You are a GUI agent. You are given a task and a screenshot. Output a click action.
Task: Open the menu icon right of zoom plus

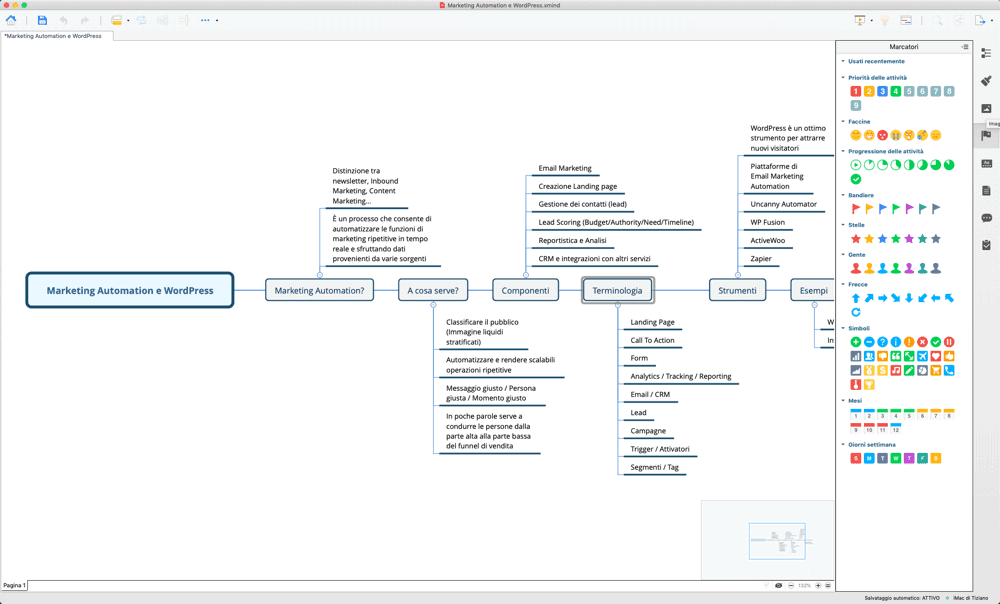coord(828,586)
